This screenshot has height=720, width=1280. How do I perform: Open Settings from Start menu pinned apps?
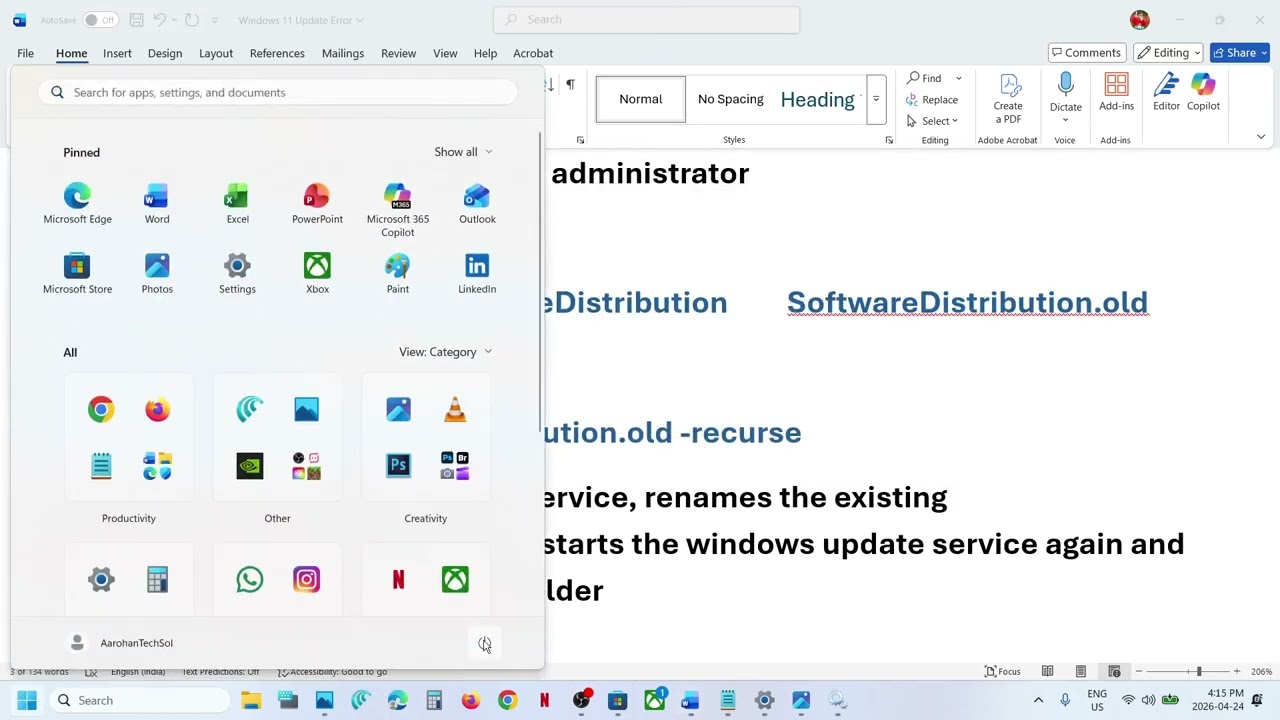coord(237,274)
